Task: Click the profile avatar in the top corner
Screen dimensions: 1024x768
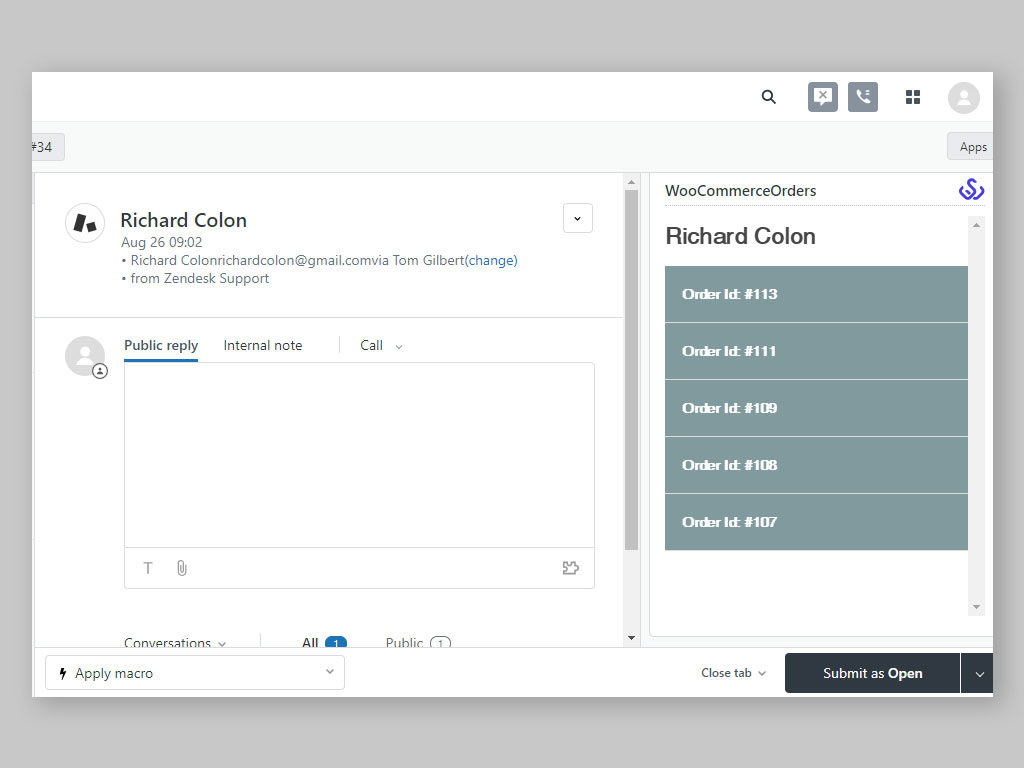Action: (962, 97)
